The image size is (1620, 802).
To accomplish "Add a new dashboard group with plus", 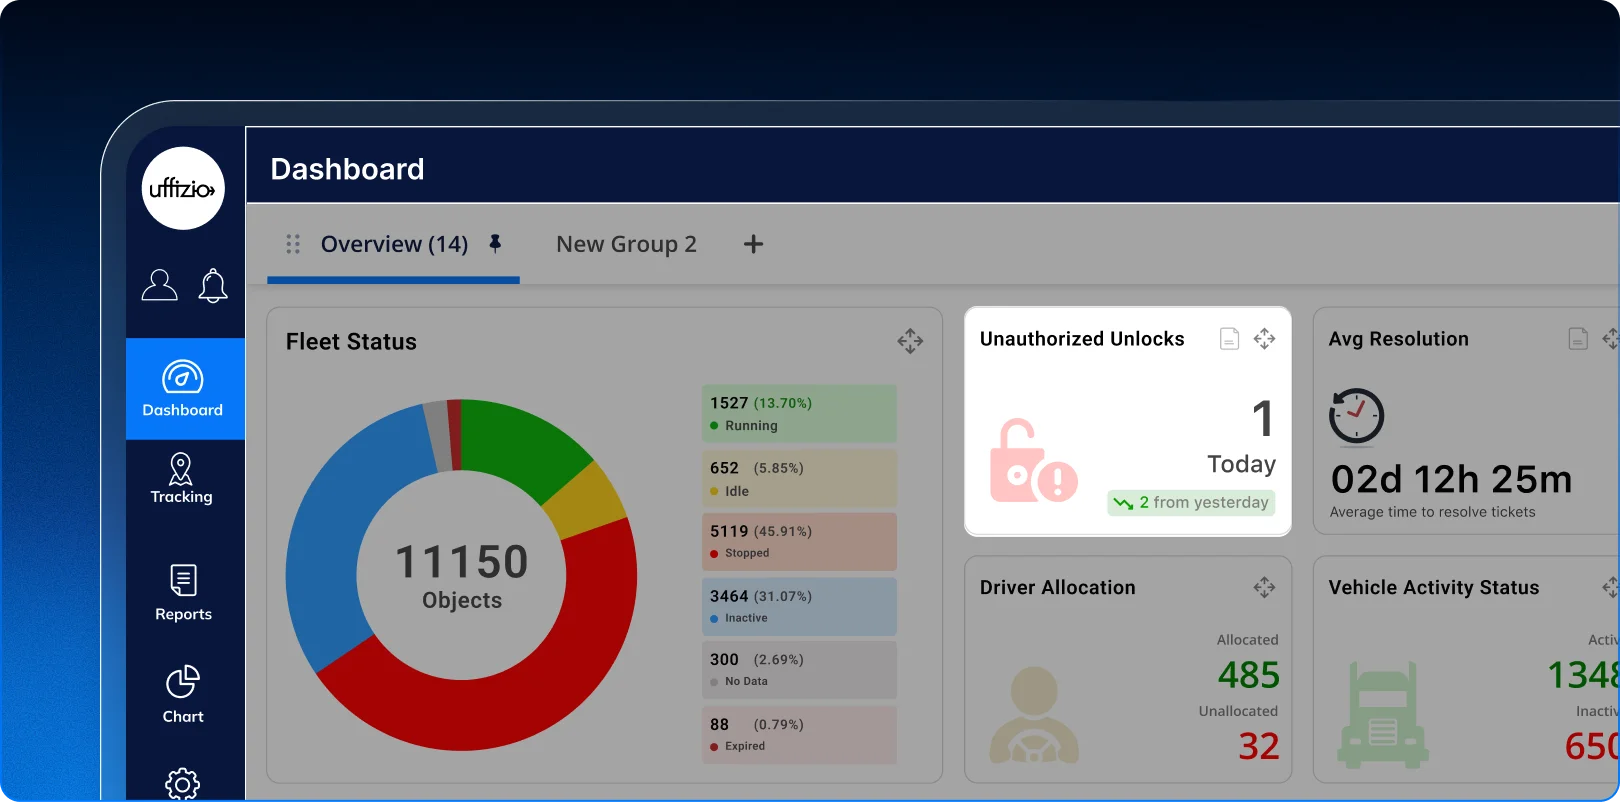I will click(754, 244).
